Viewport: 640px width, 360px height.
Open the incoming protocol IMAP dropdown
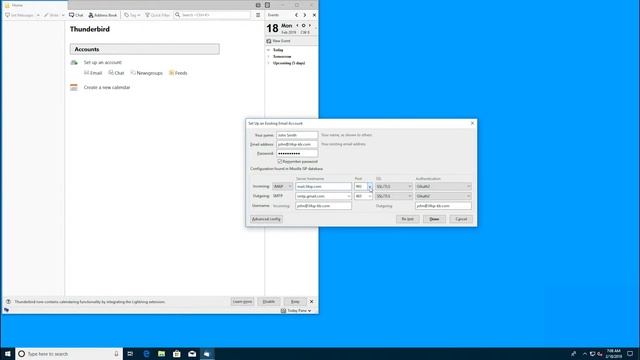pyautogui.click(x=282, y=186)
